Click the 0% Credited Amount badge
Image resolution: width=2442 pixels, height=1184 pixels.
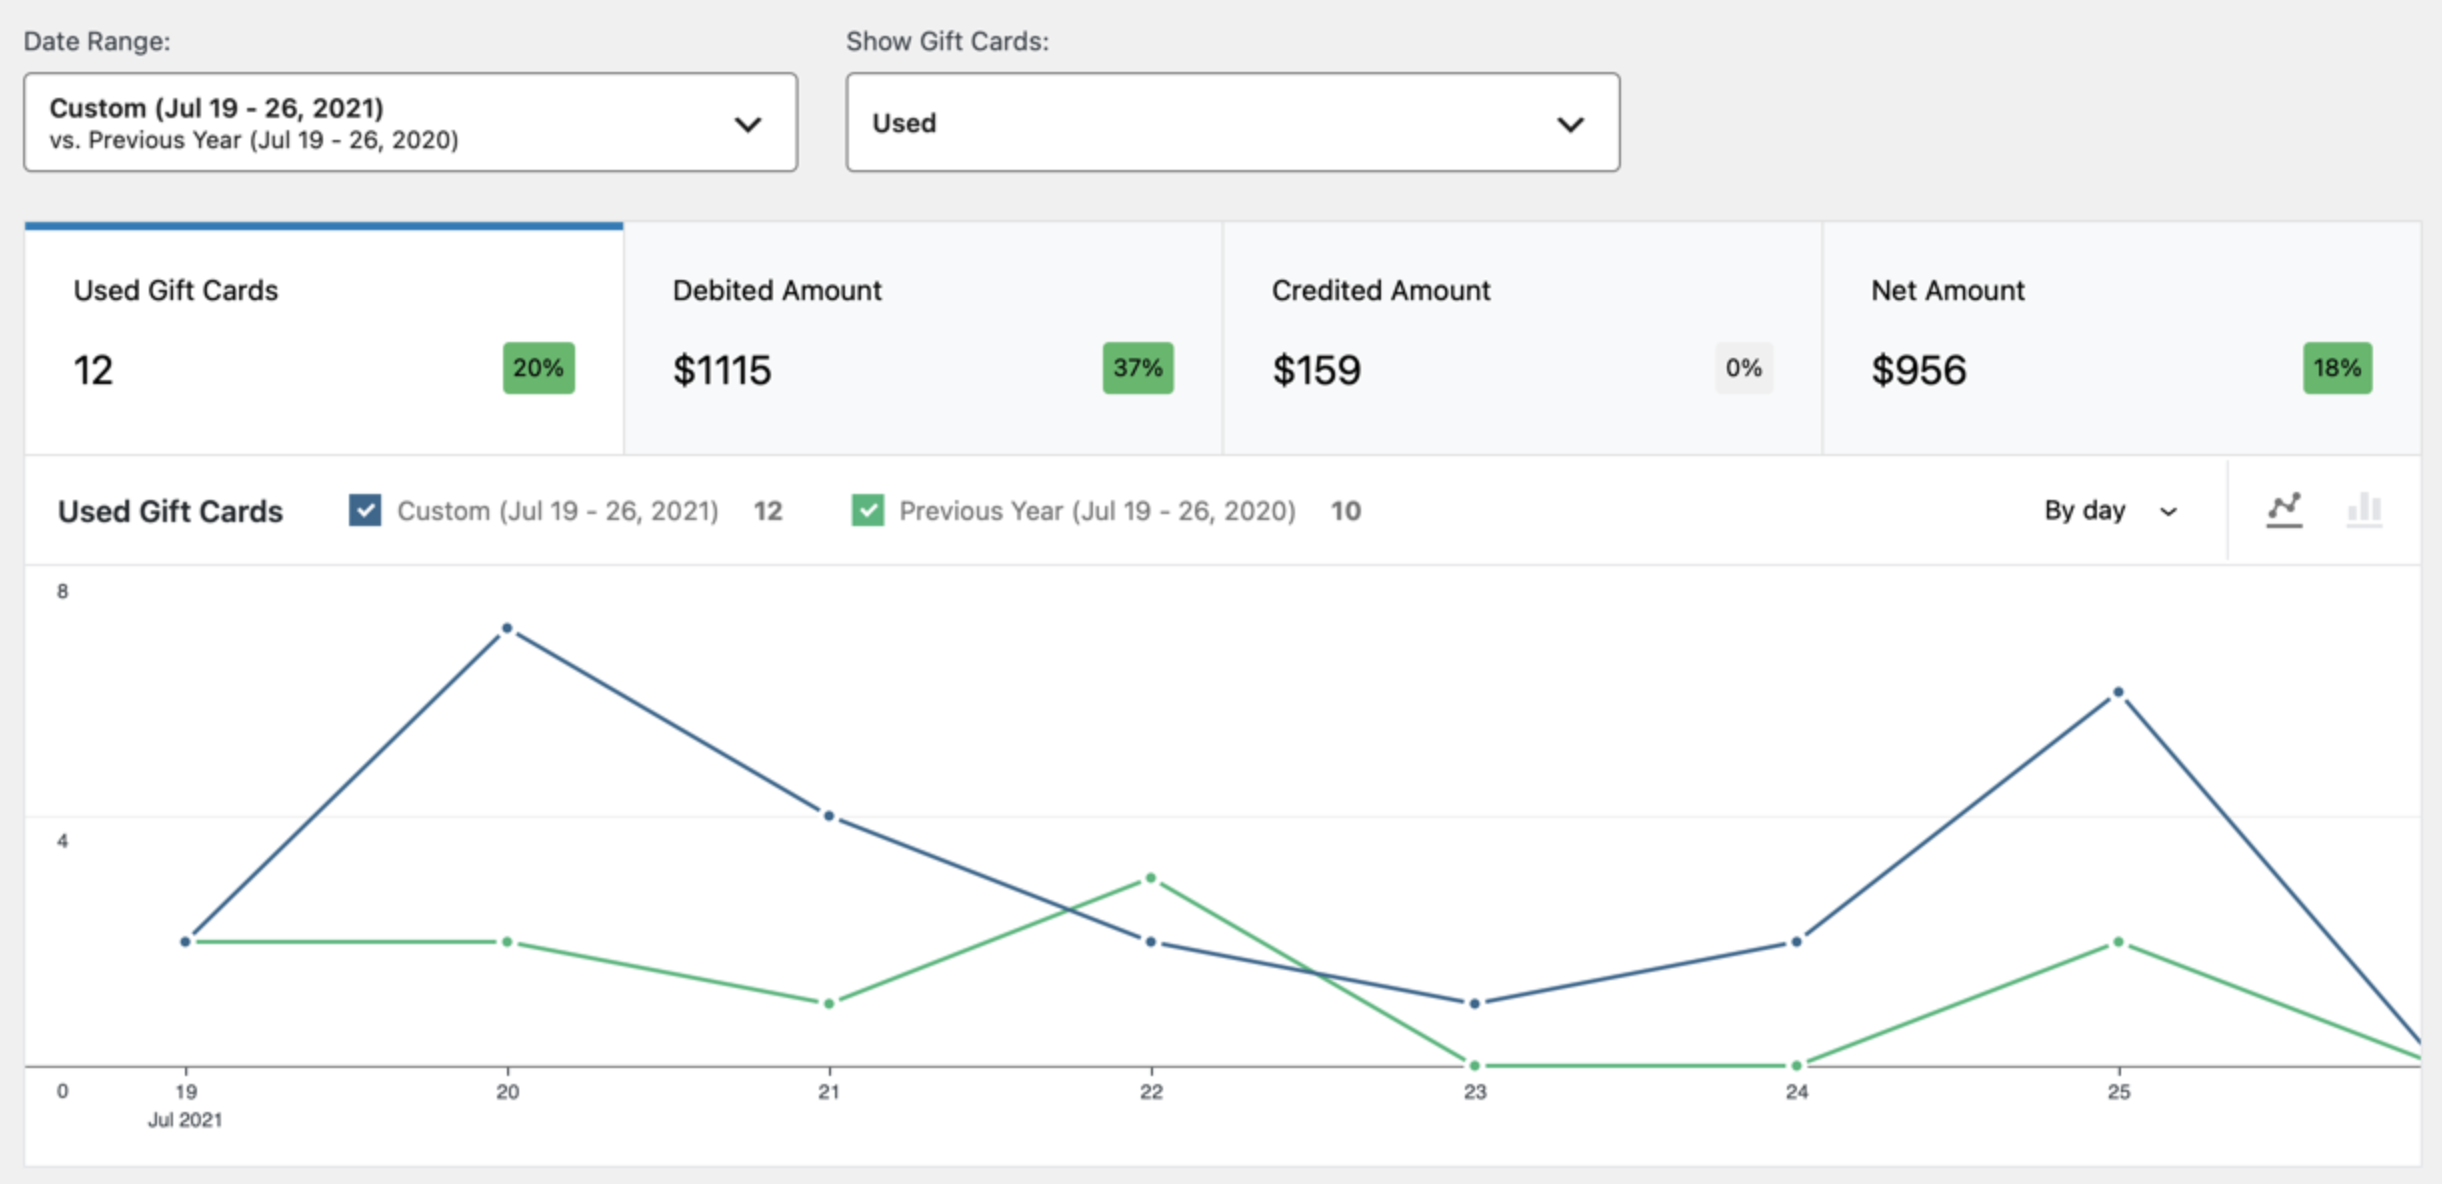(x=1743, y=368)
